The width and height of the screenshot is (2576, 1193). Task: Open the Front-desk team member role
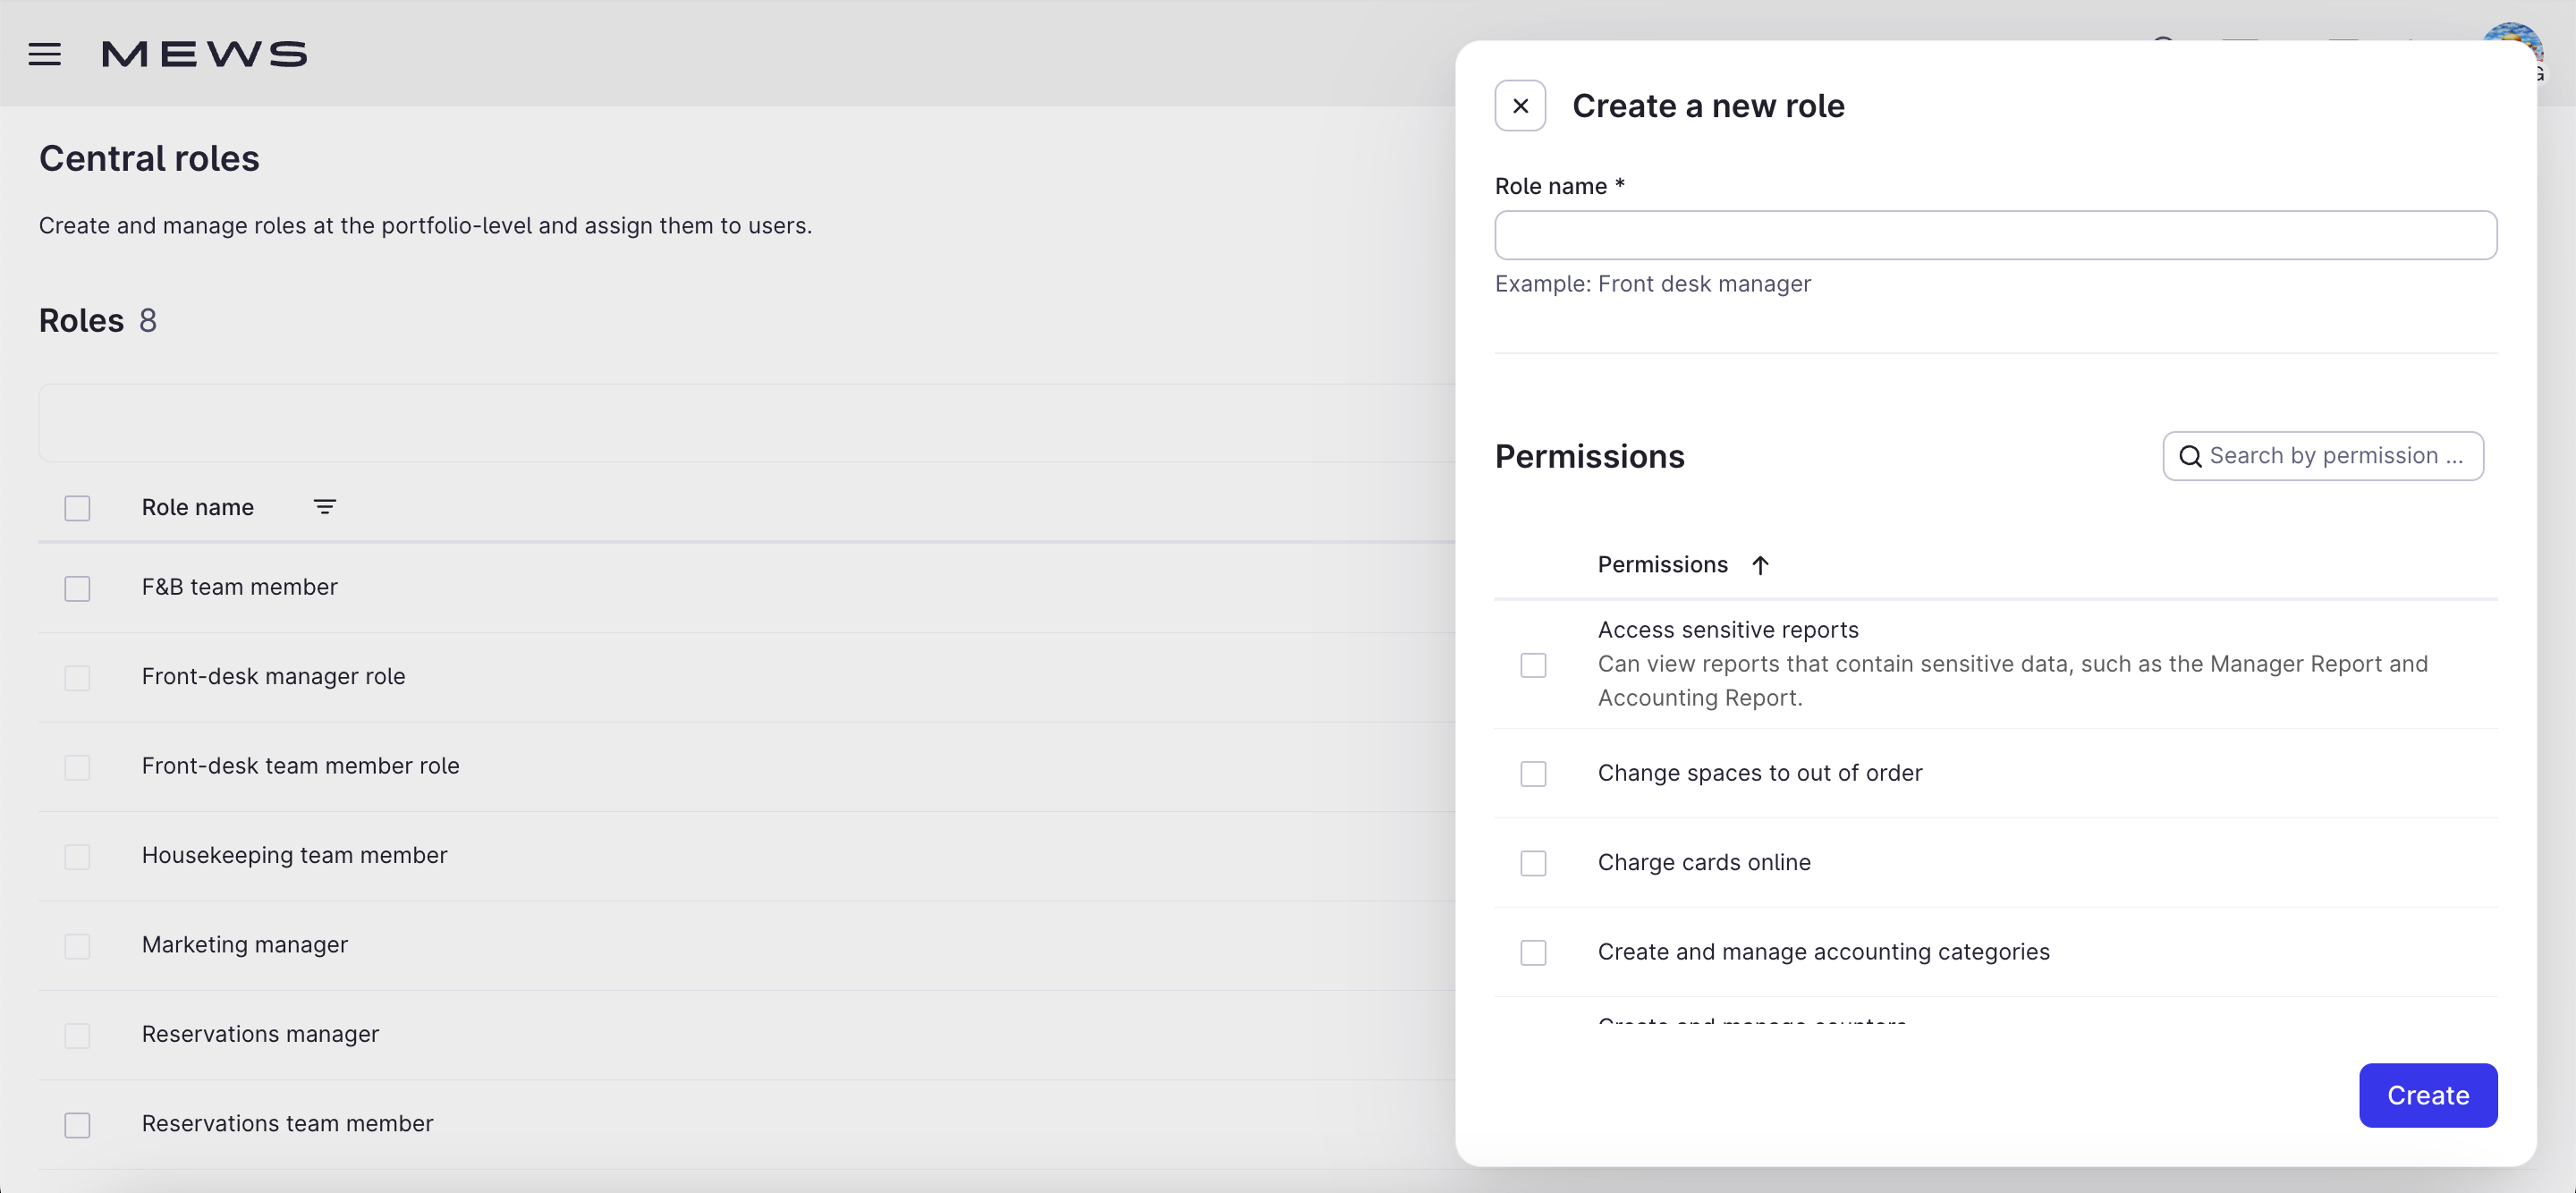[x=300, y=766]
